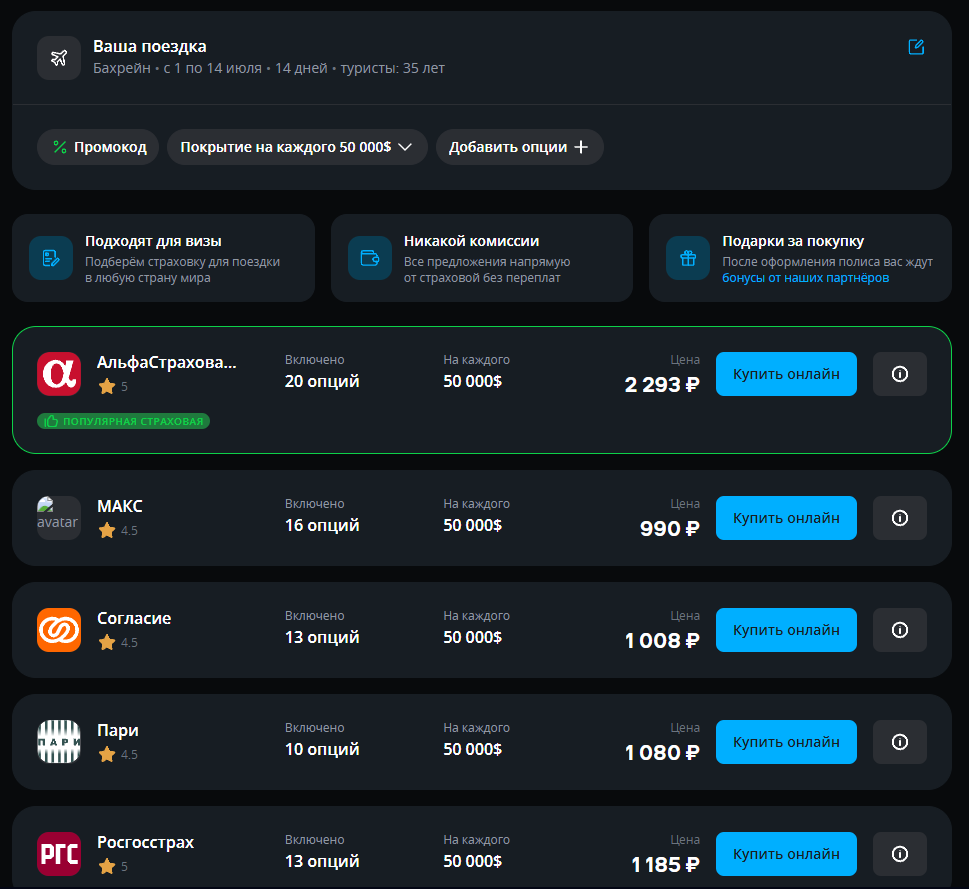Expand the Покрытие на каждого 50 000$ dropdown
Image resolution: width=969 pixels, height=889 pixels.
[x=297, y=147]
